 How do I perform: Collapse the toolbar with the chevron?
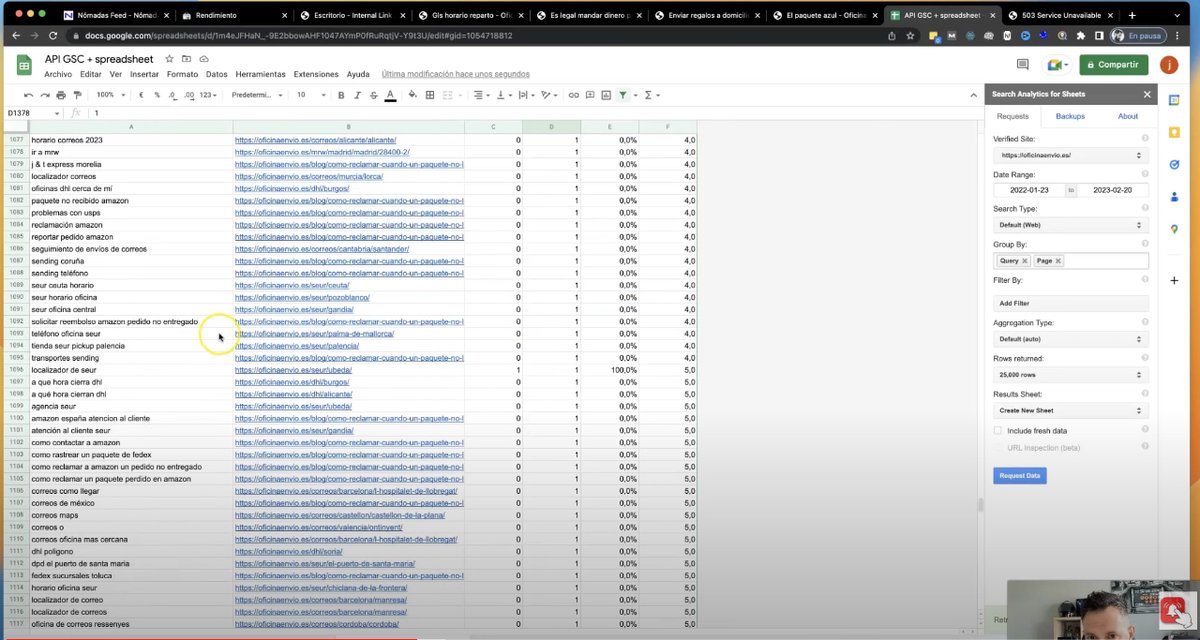click(974, 95)
